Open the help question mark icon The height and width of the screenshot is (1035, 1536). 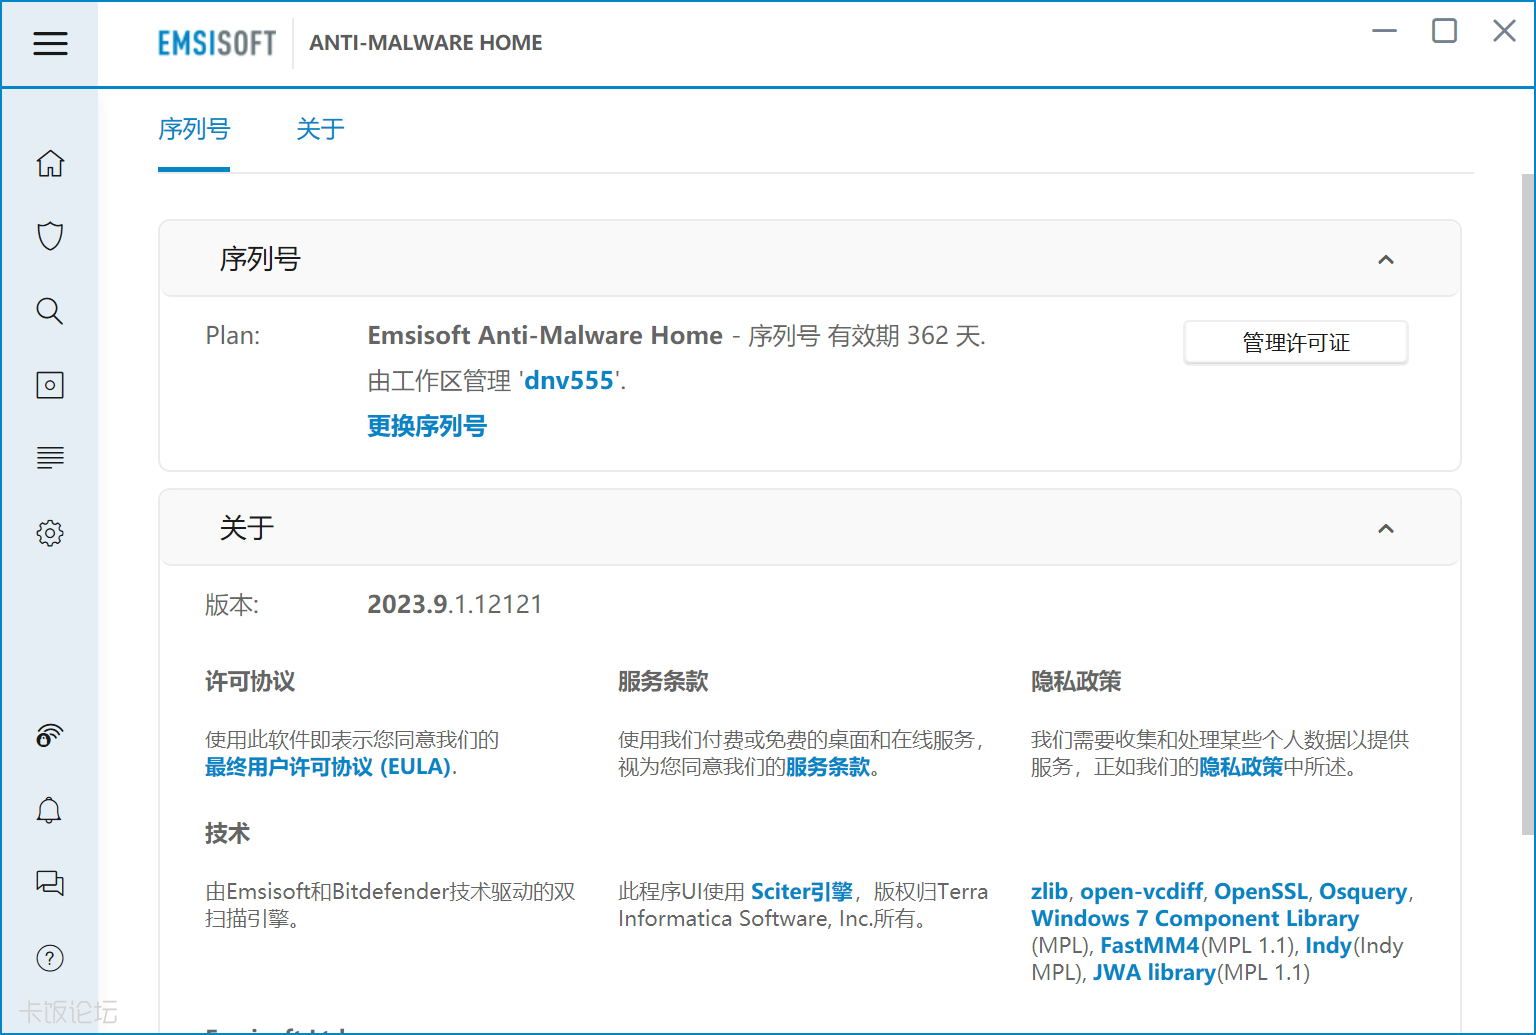point(50,958)
